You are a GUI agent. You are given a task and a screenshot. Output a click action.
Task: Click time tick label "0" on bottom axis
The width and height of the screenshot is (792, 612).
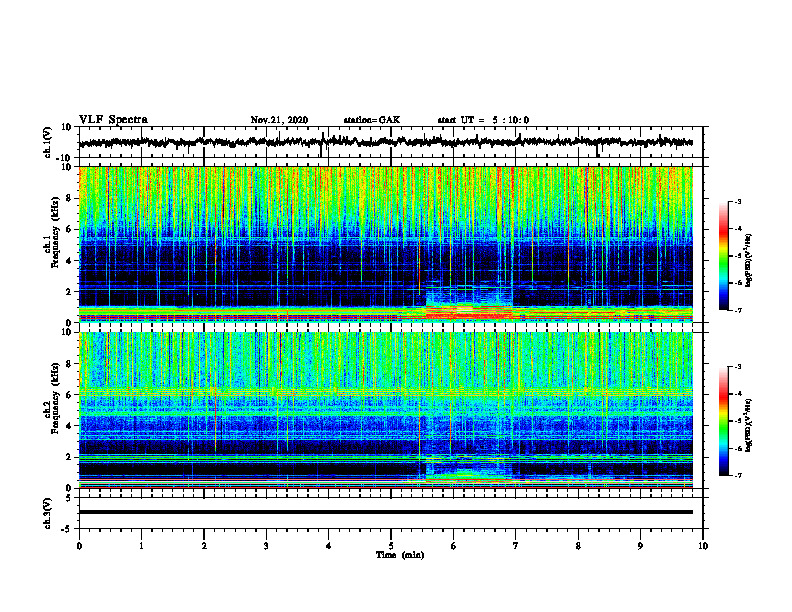[x=79, y=546]
